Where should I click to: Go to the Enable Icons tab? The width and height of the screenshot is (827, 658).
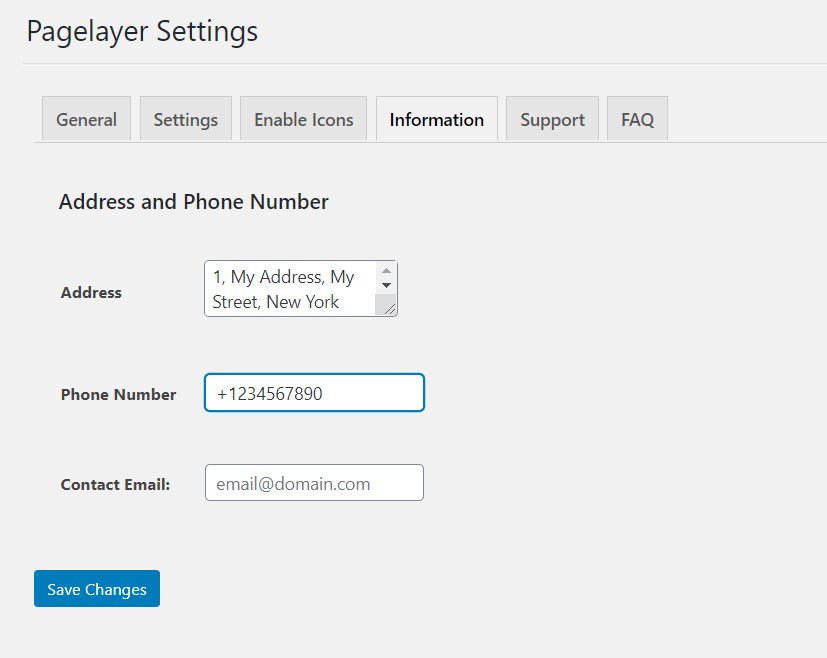pos(303,119)
